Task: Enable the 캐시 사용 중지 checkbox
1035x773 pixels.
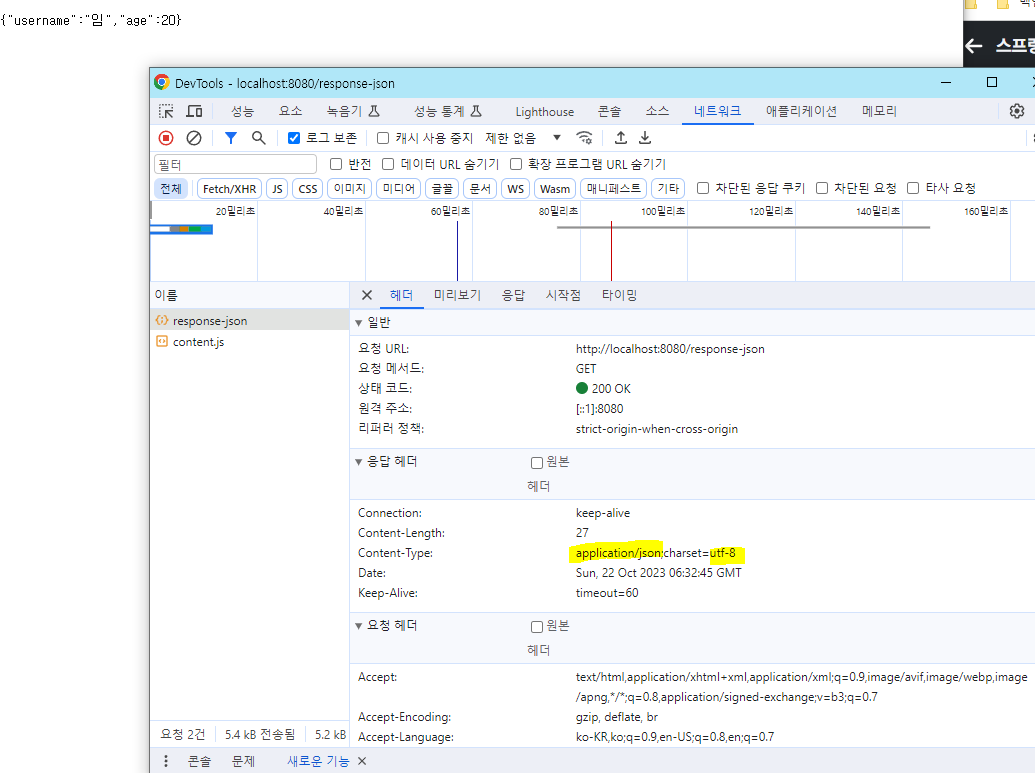Action: coord(383,138)
